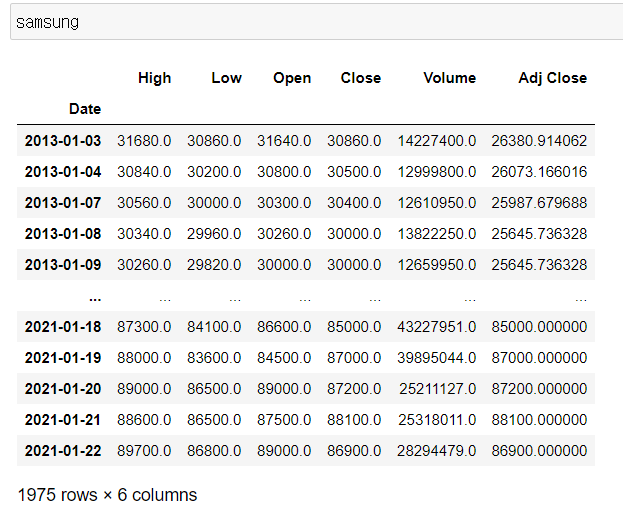Click High value 88600.0
The height and width of the screenshot is (513, 623).
click(x=144, y=420)
